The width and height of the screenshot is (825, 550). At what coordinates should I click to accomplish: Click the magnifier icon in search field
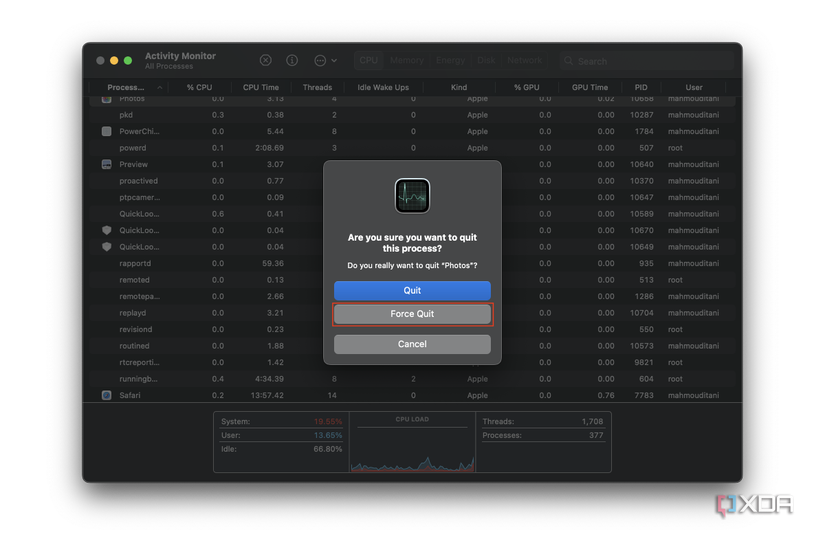pyautogui.click(x=569, y=61)
